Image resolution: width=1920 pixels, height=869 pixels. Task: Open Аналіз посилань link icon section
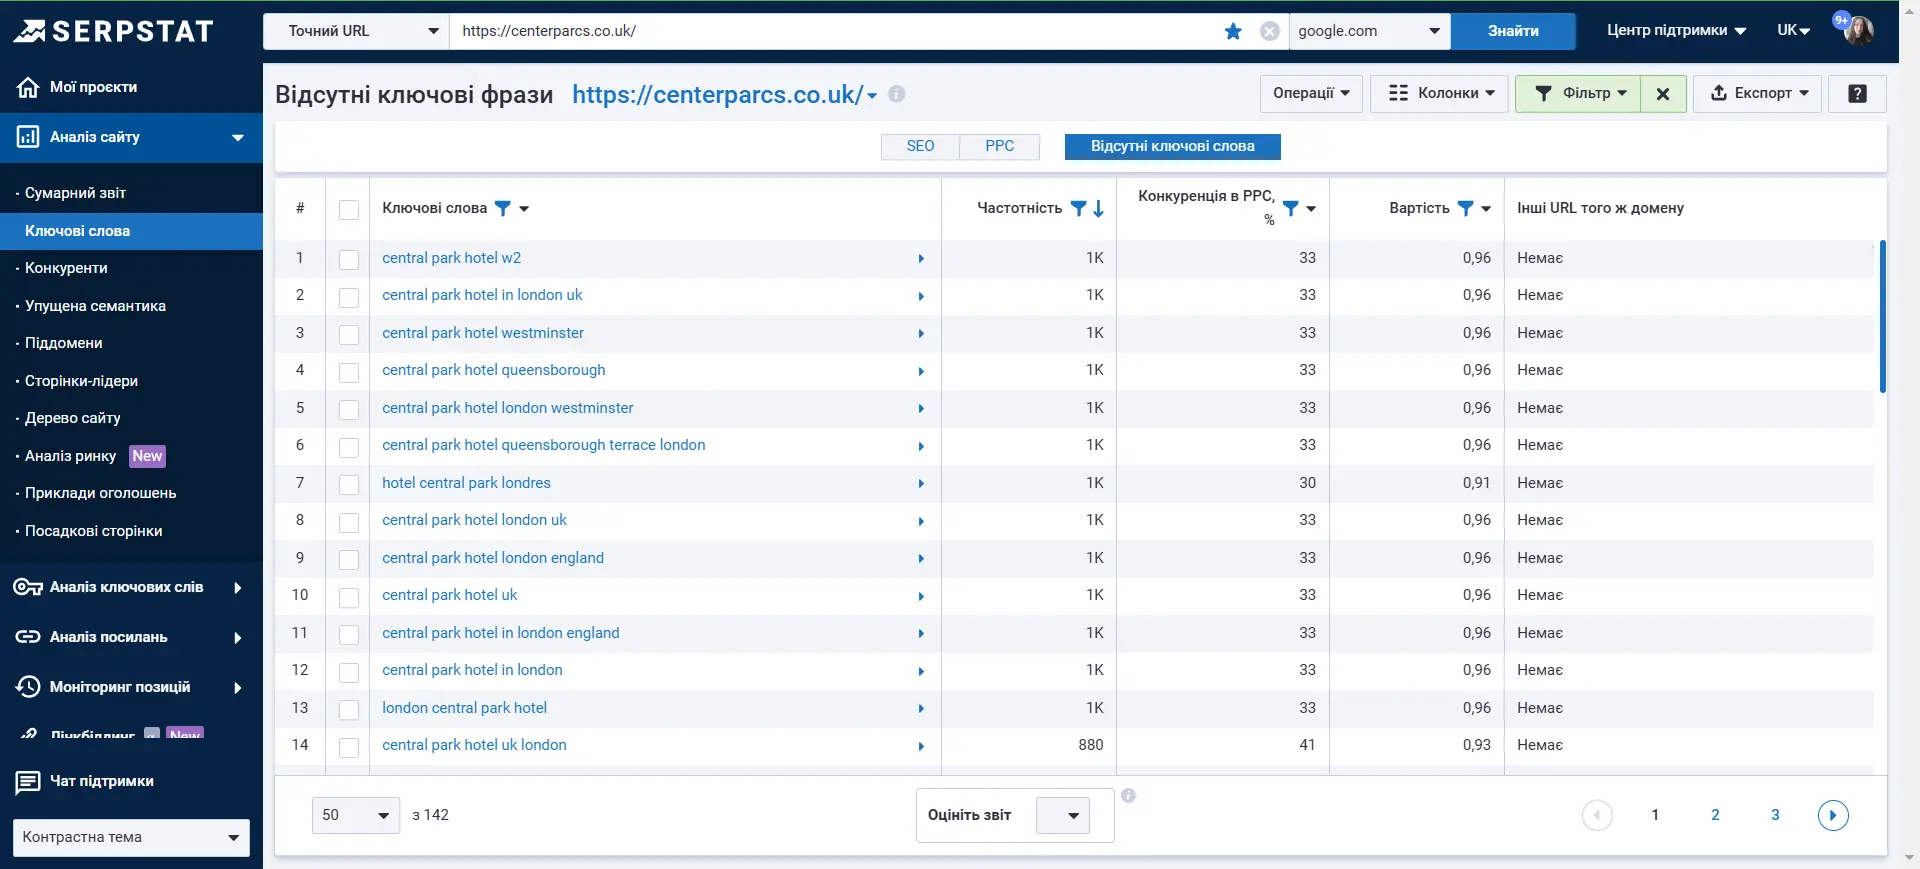click(x=28, y=637)
